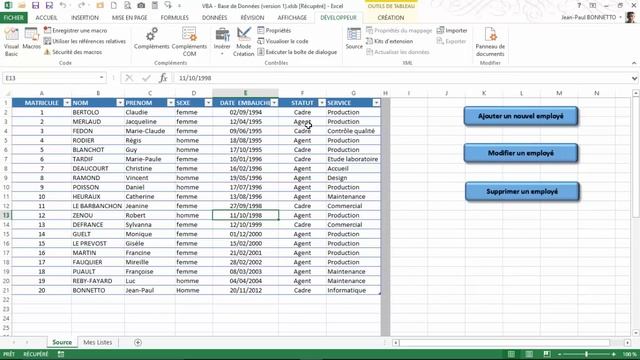Open MATRICULE column filter dropdown
Image resolution: width=640 pixels, height=360 pixels.
pos(67,103)
